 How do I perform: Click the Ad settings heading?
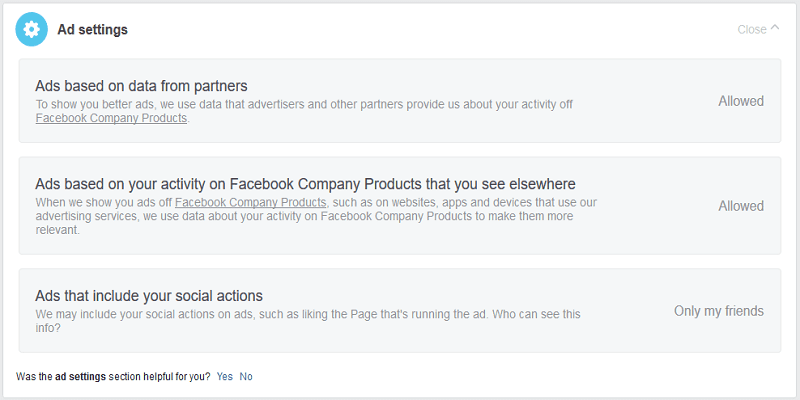(92, 30)
